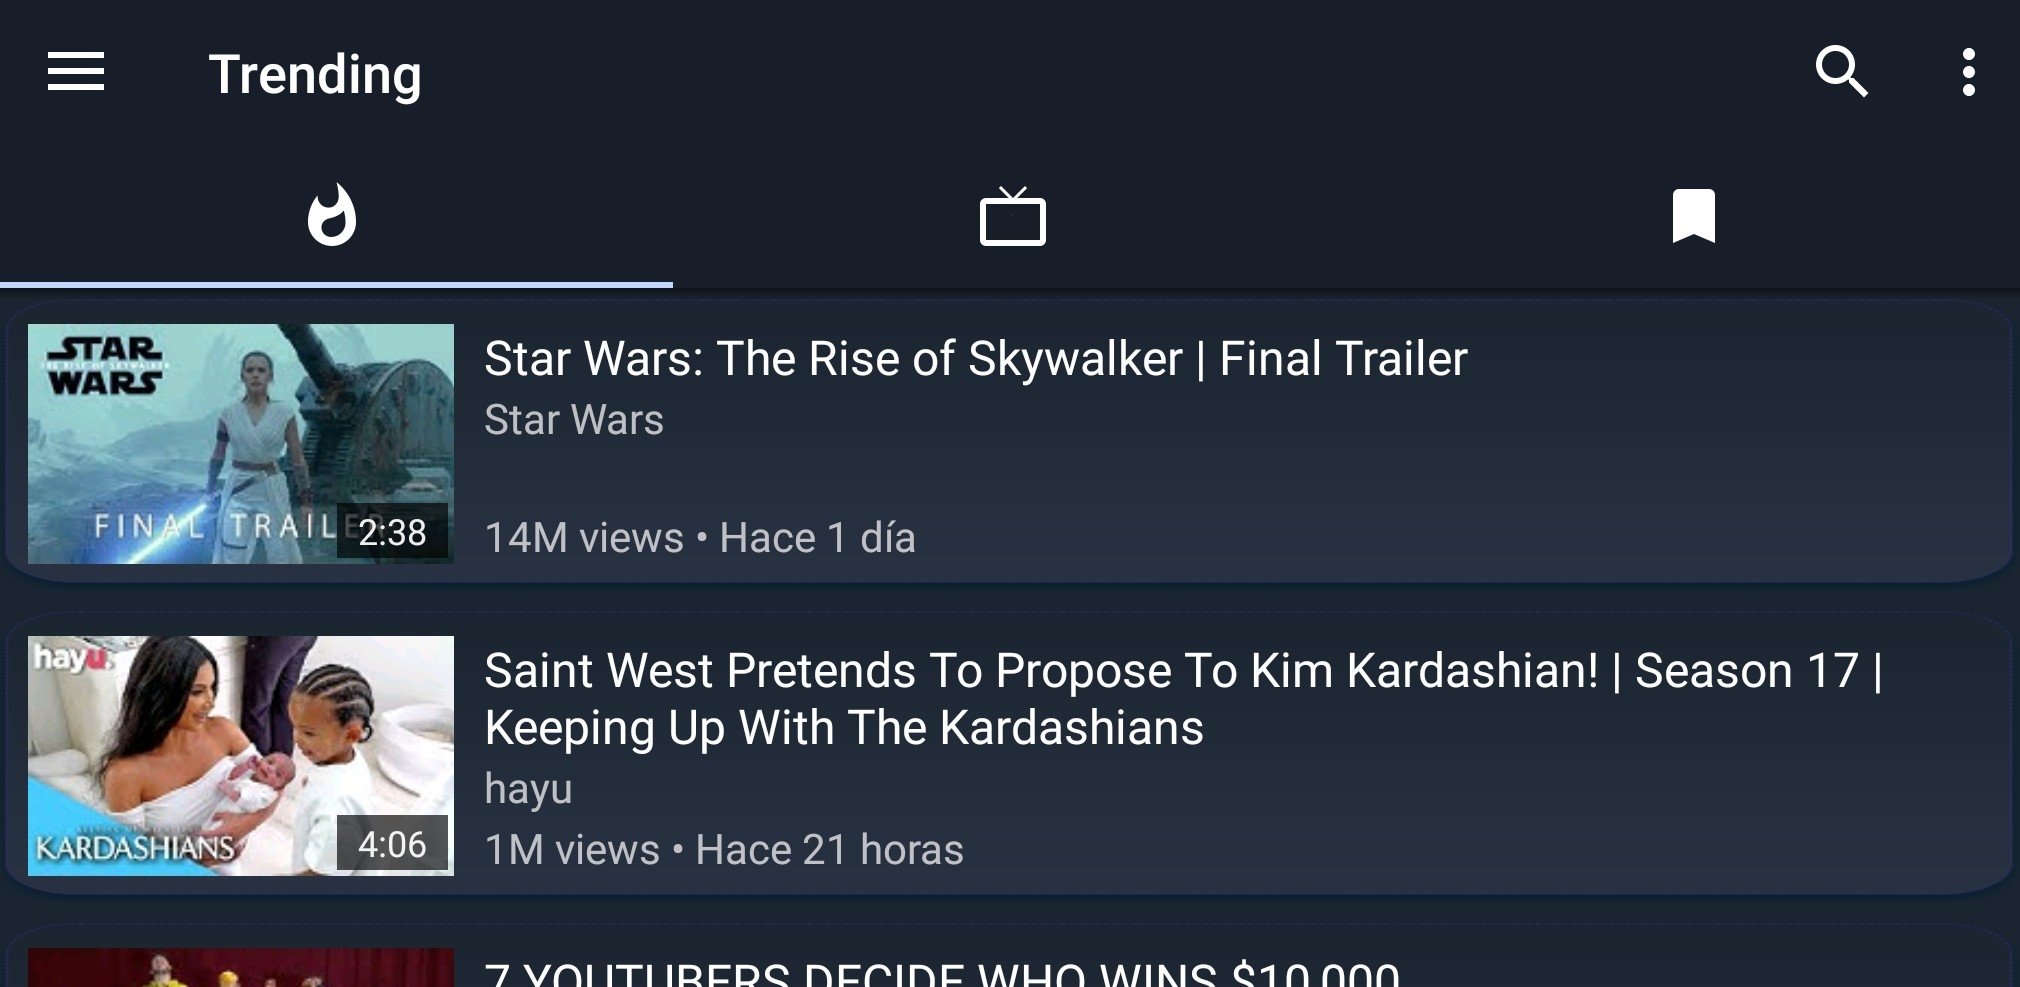Select the 14M views Star Wars info line
The height and width of the screenshot is (987, 2020).
tap(700, 538)
